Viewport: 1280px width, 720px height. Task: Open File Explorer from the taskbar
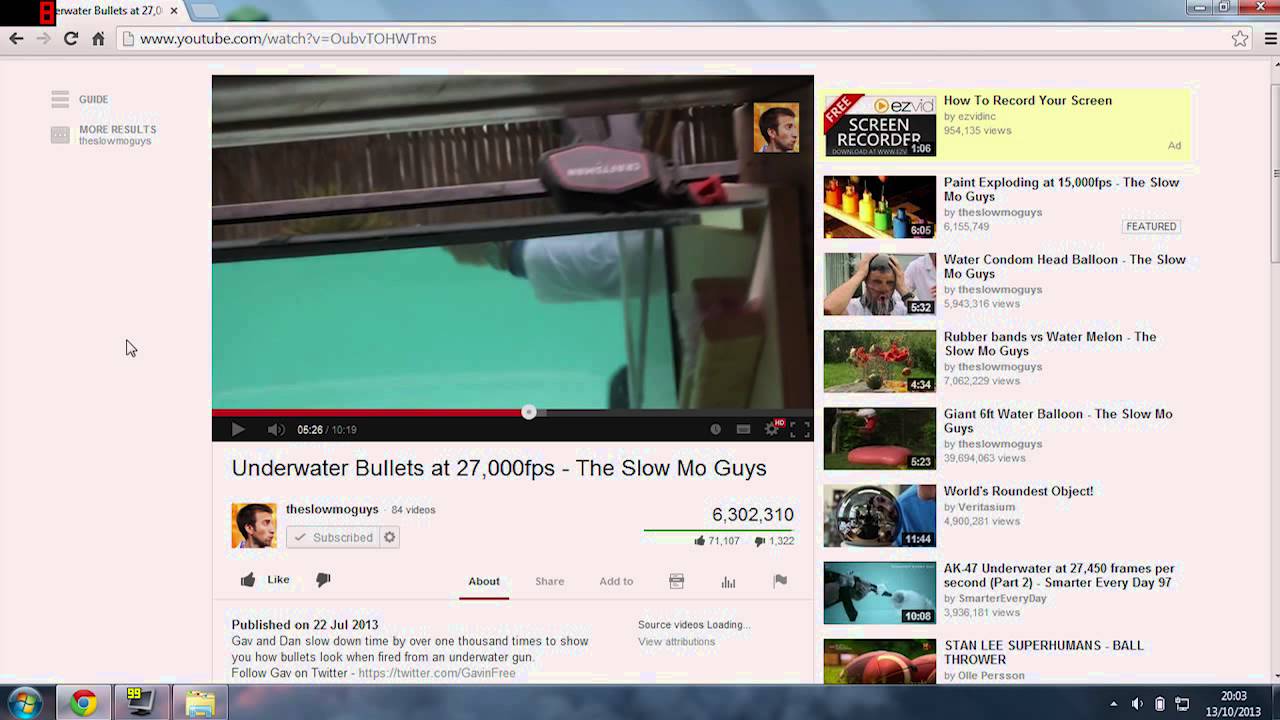pos(200,703)
